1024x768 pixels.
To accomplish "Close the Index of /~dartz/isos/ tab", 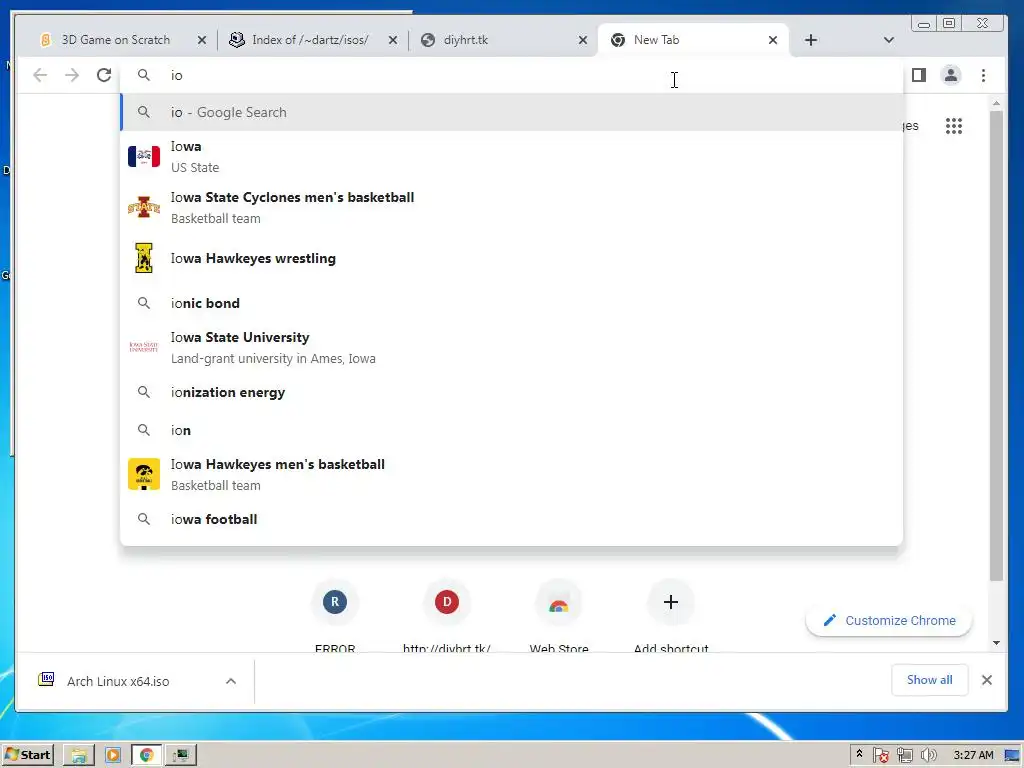I will (392, 40).
